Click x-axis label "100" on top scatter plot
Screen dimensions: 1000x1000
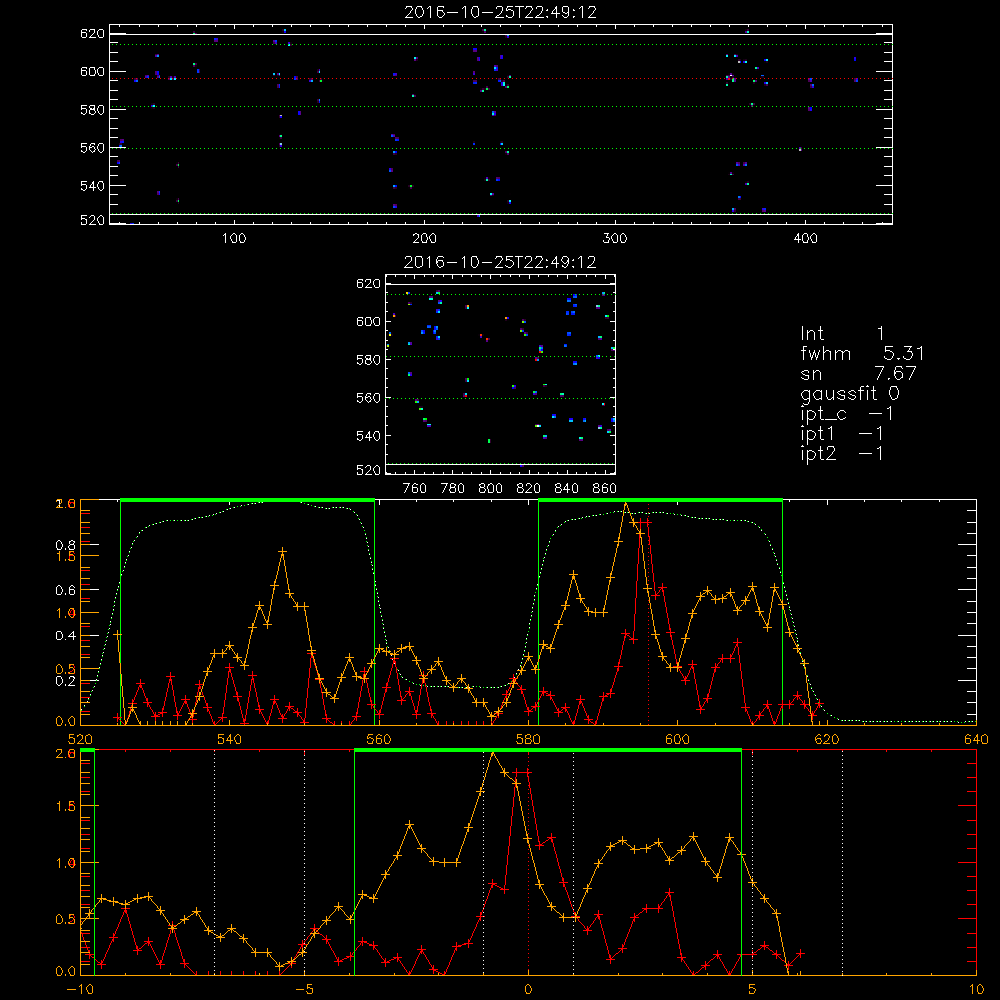[x=234, y=239]
